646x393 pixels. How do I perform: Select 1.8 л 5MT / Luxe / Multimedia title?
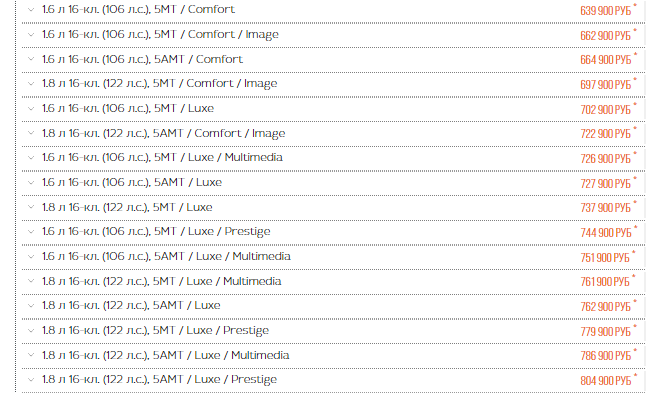(162, 281)
